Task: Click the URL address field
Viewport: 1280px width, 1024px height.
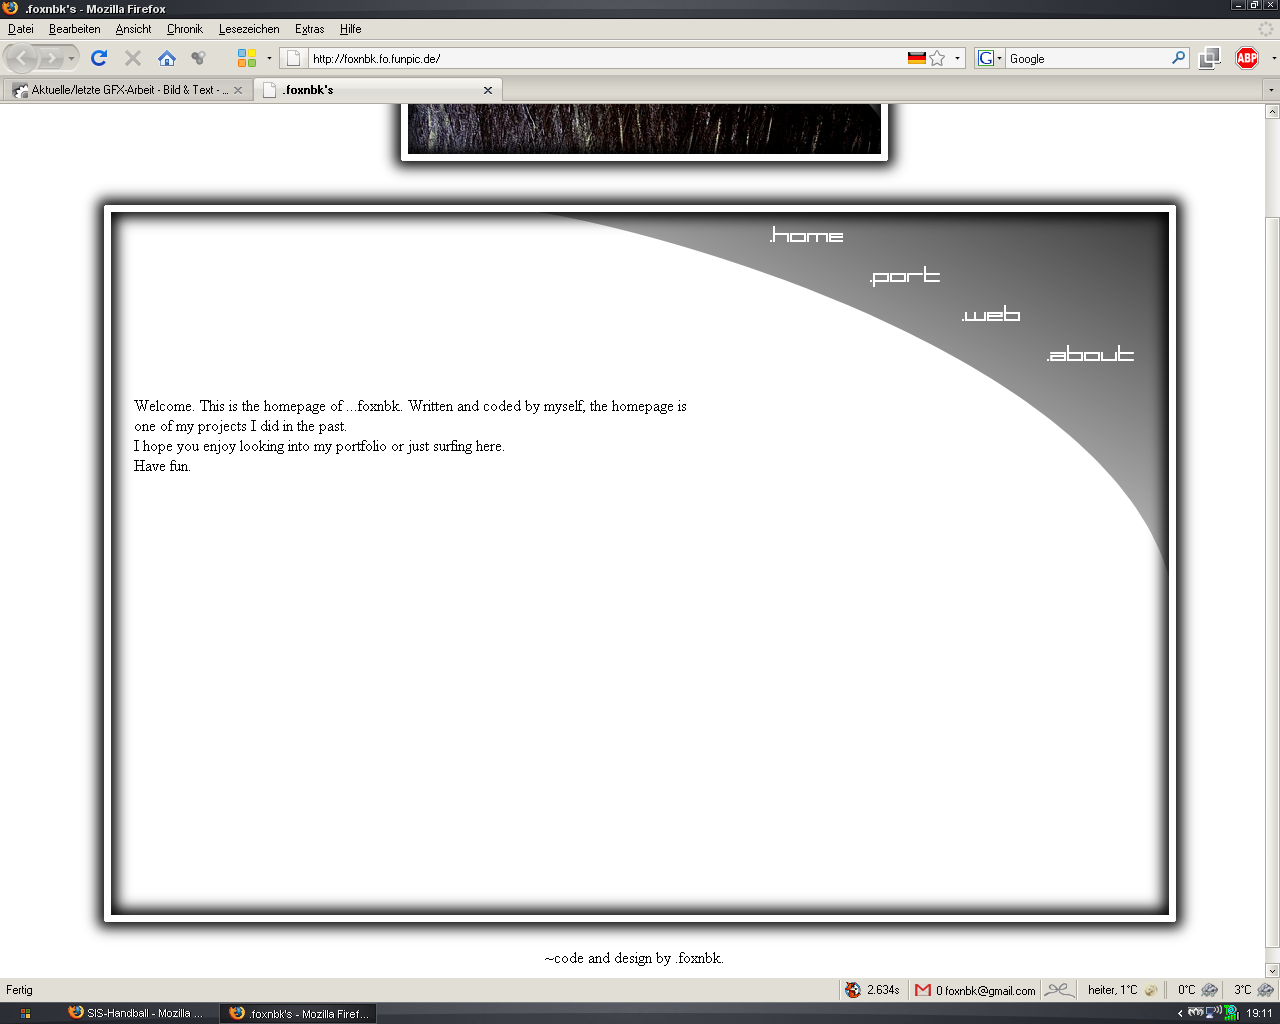Action: [600, 59]
